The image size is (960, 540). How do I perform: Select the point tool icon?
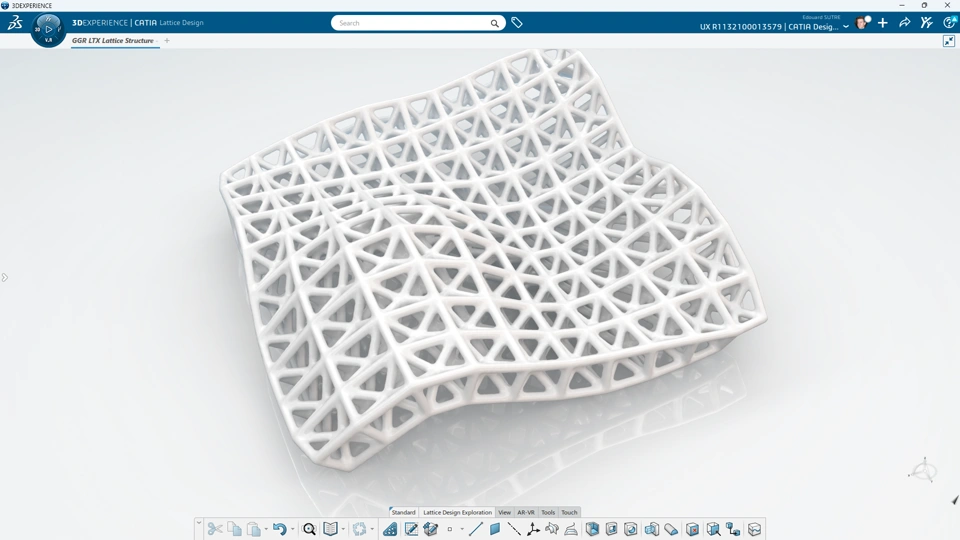450,529
